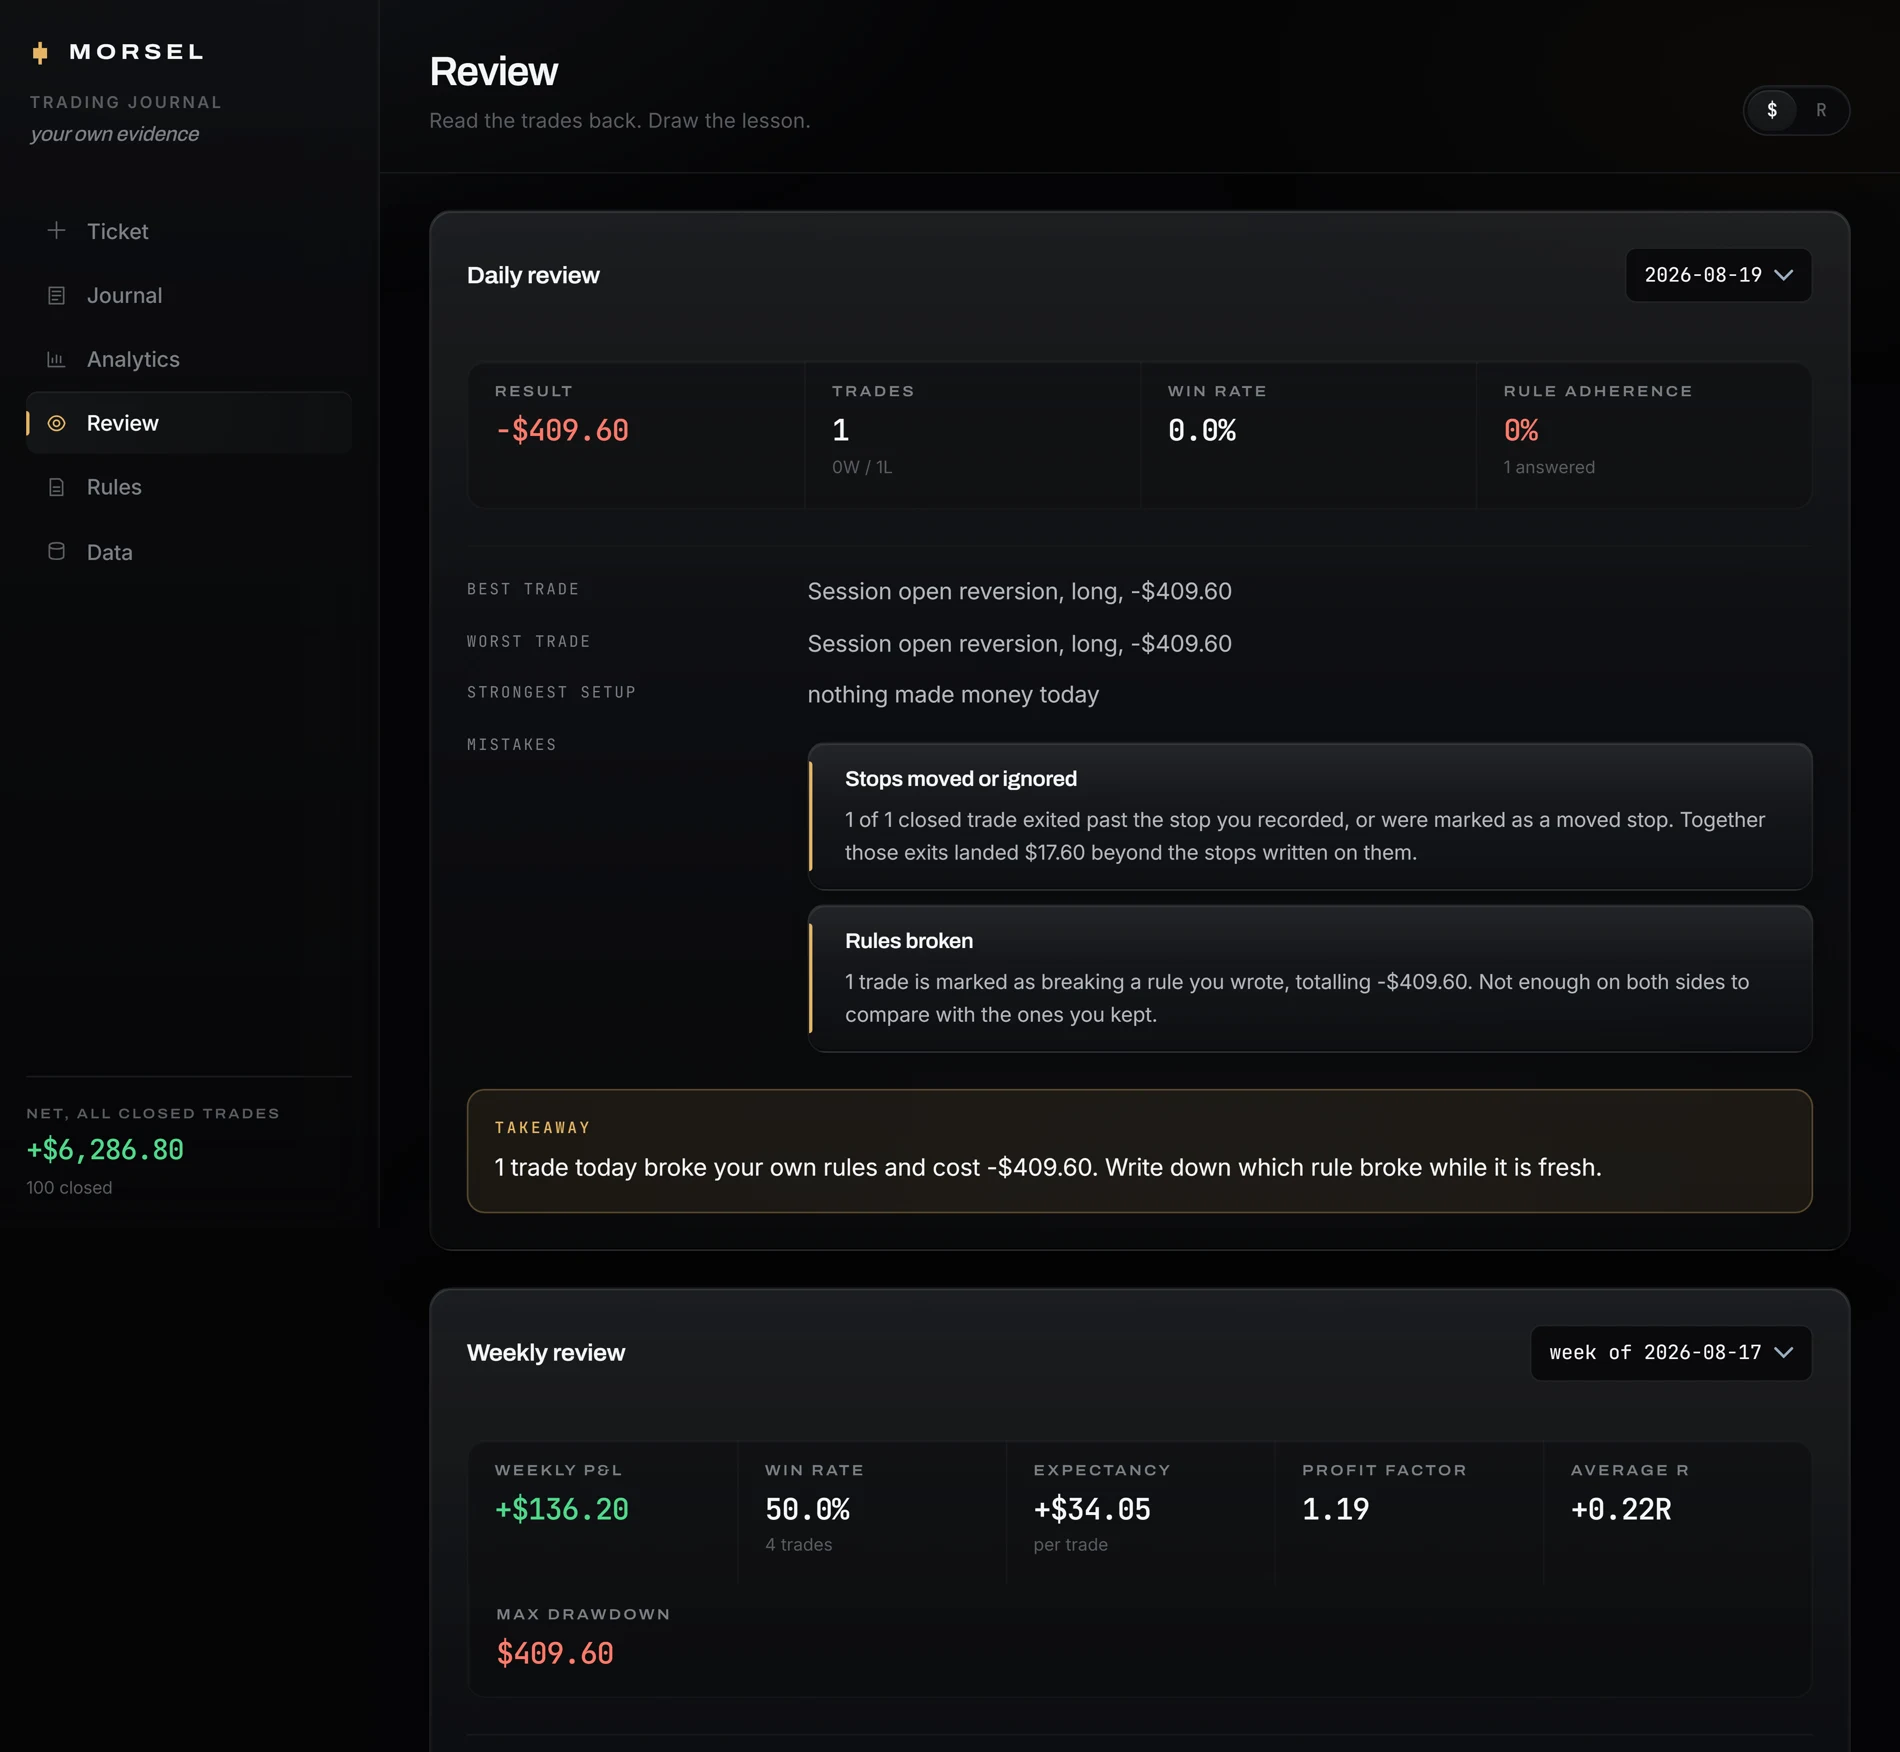Click the Analytics bar chart icon
Screen dimensions: 1900x1752
(57, 359)
